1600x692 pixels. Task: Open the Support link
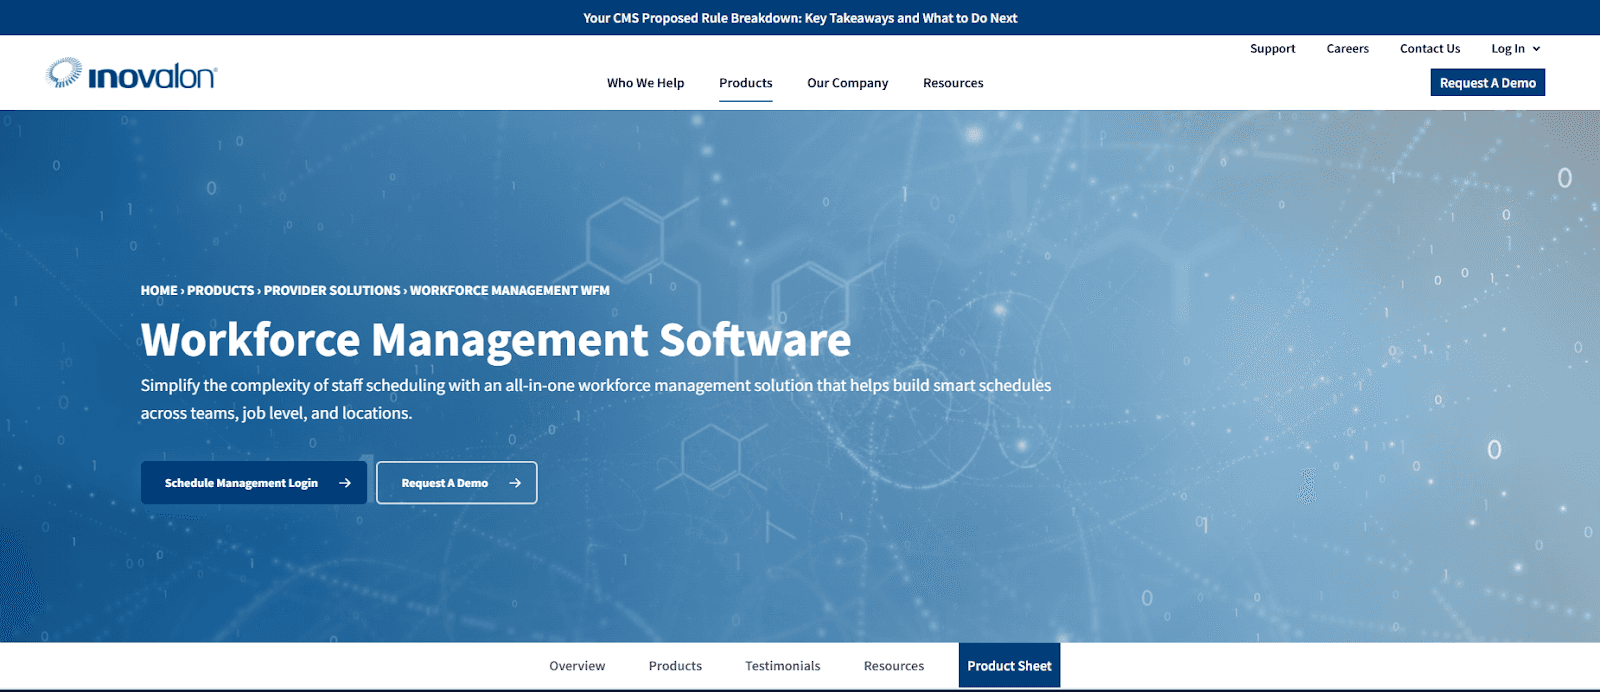point(1272,49)
